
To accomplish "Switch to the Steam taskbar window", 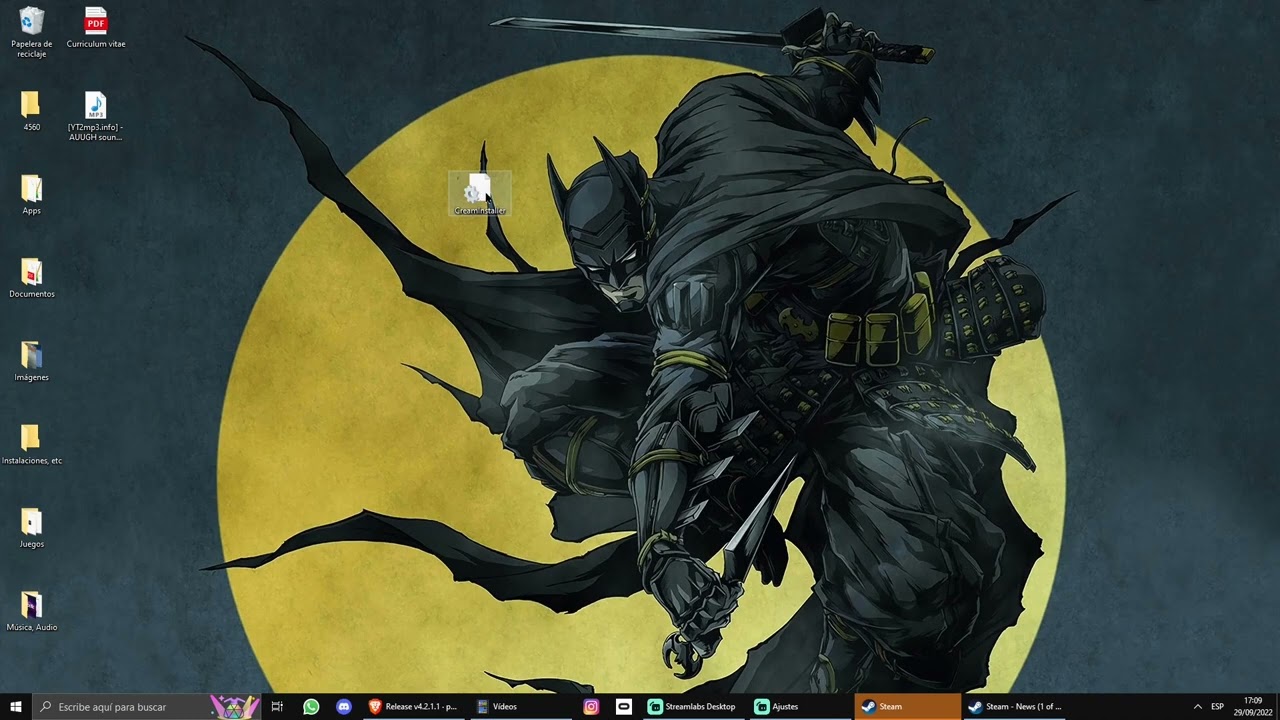I will (908, 706).
